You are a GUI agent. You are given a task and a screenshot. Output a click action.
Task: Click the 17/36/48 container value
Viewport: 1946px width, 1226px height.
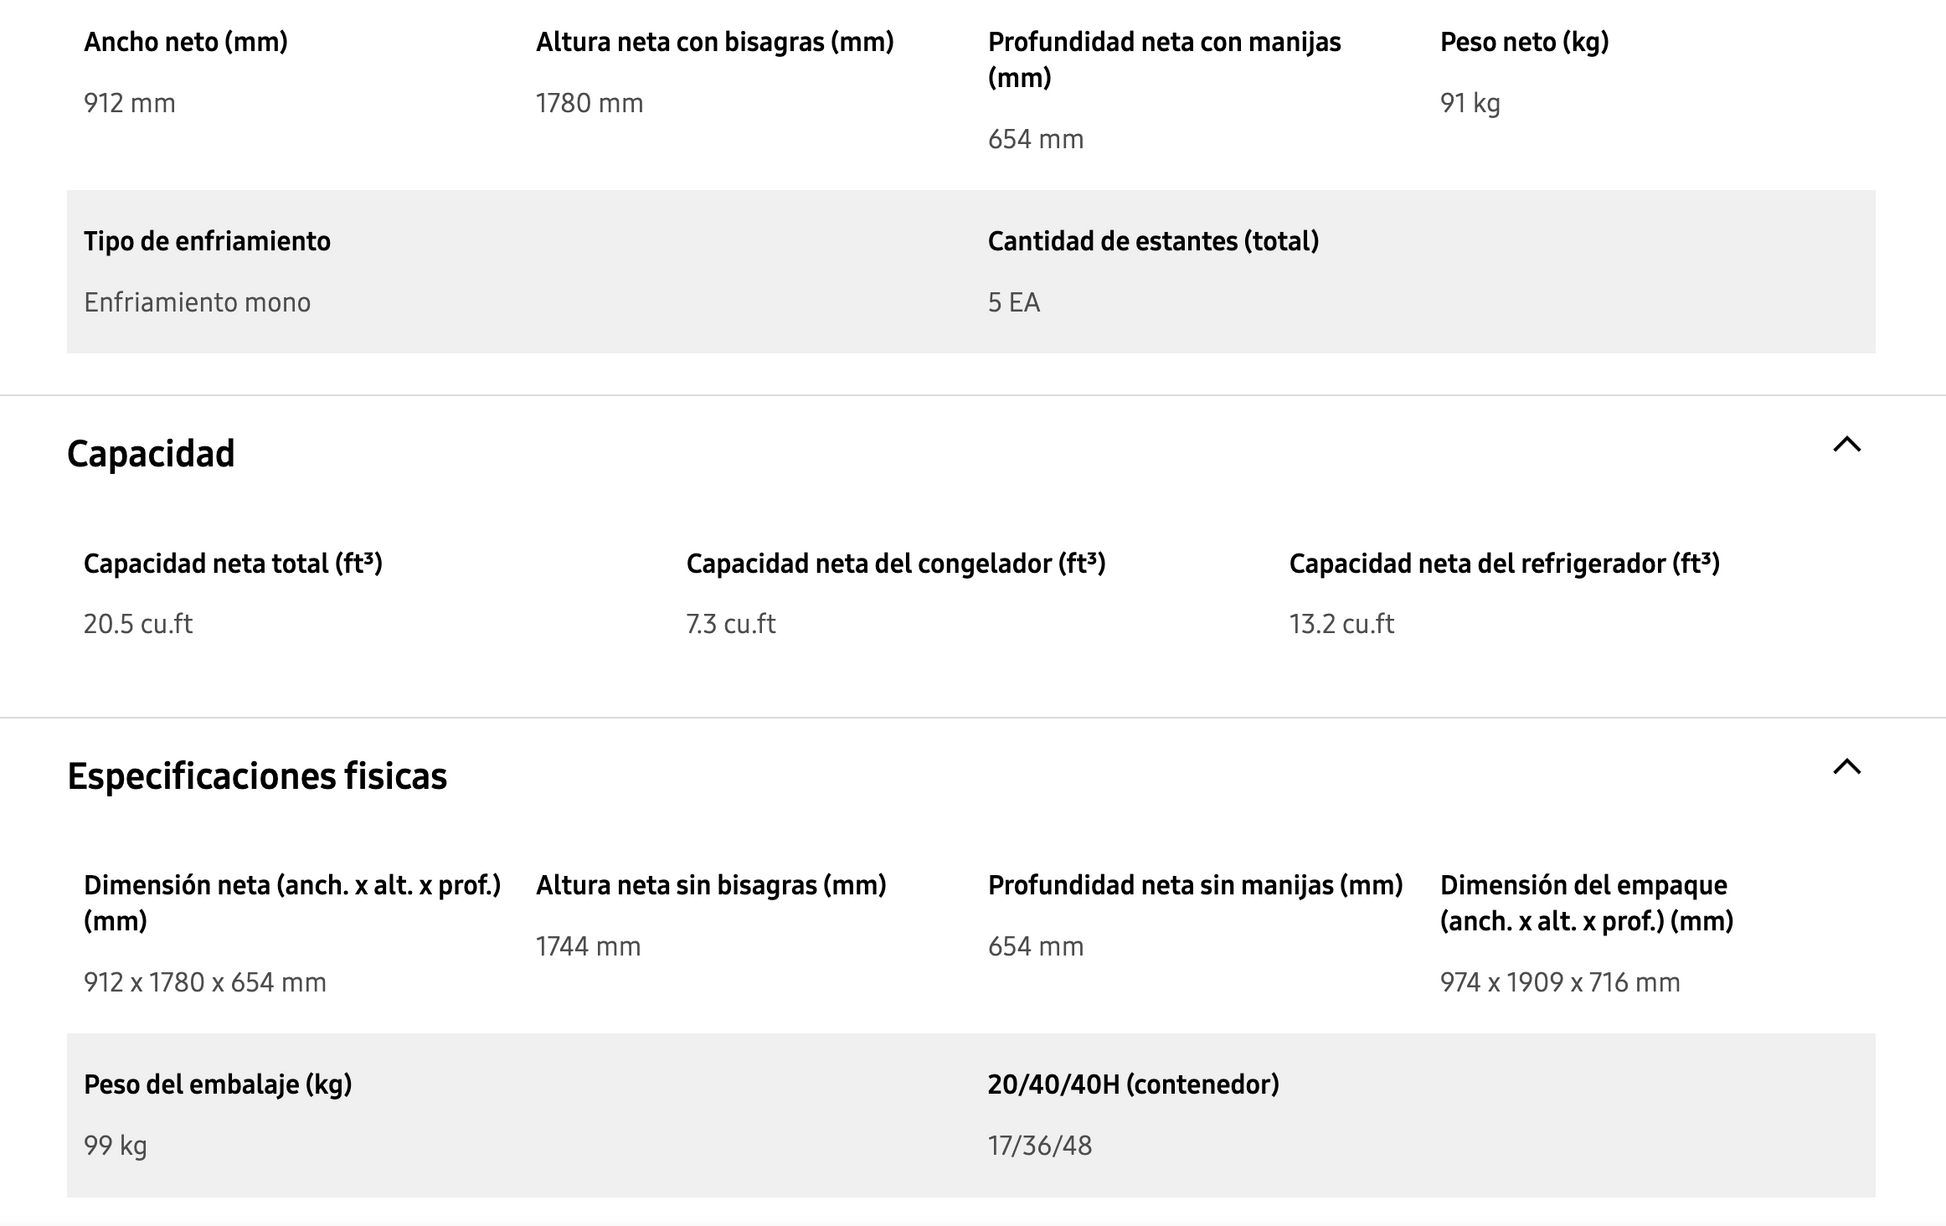tap(1040, 1145)
